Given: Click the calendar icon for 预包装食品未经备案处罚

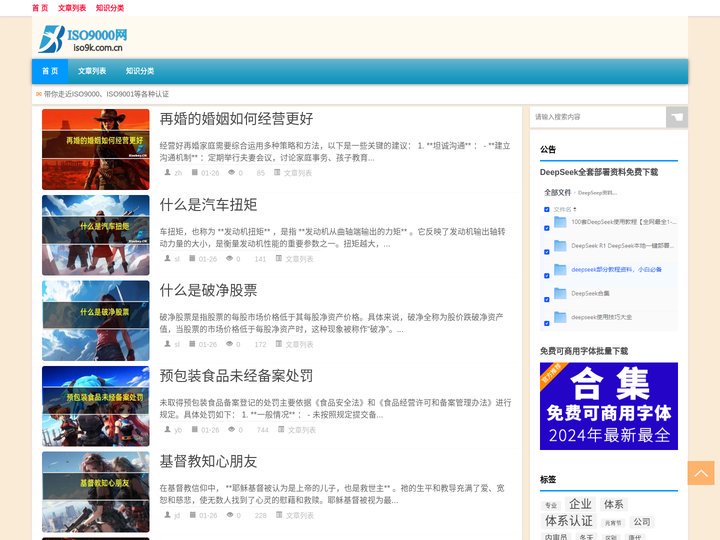Looking at the screenshot, I should click(x=195, y=429).
